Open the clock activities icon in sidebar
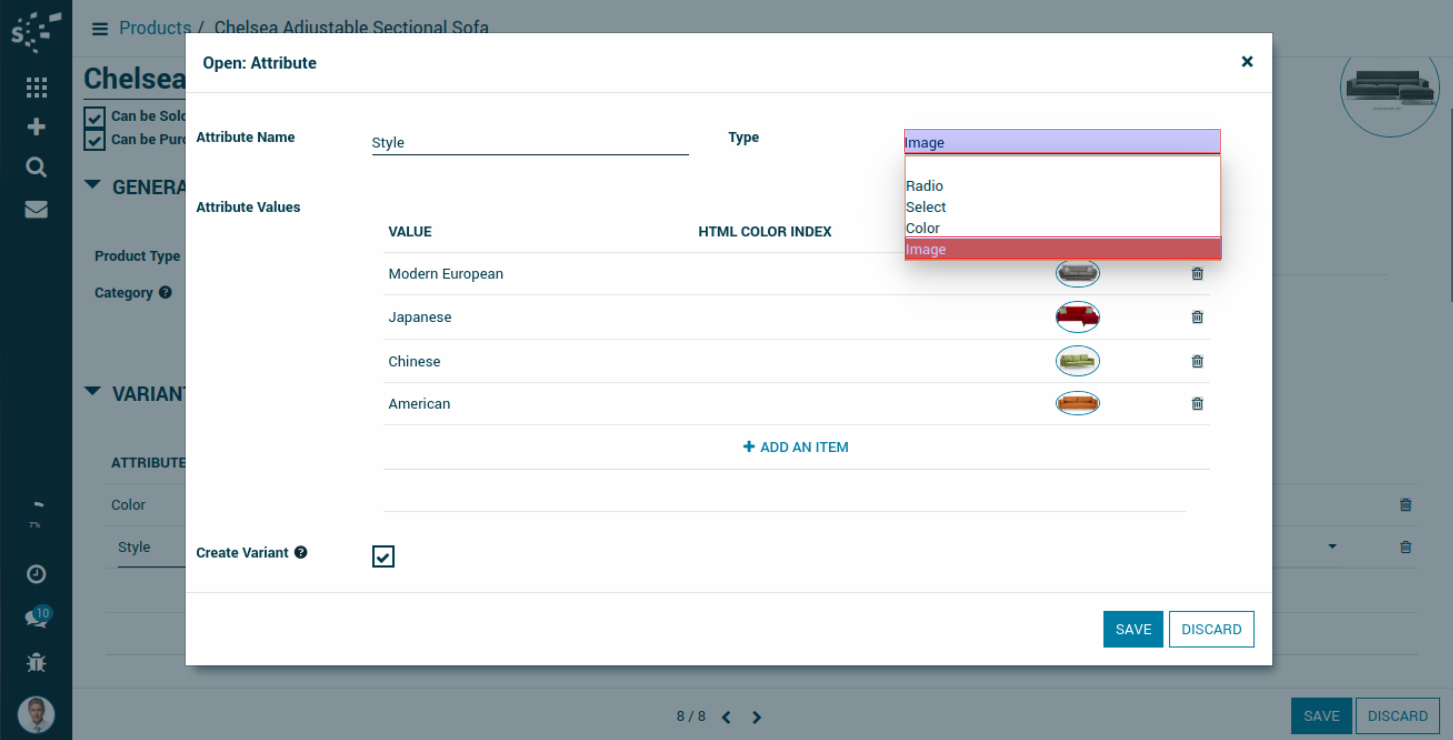 36,574
